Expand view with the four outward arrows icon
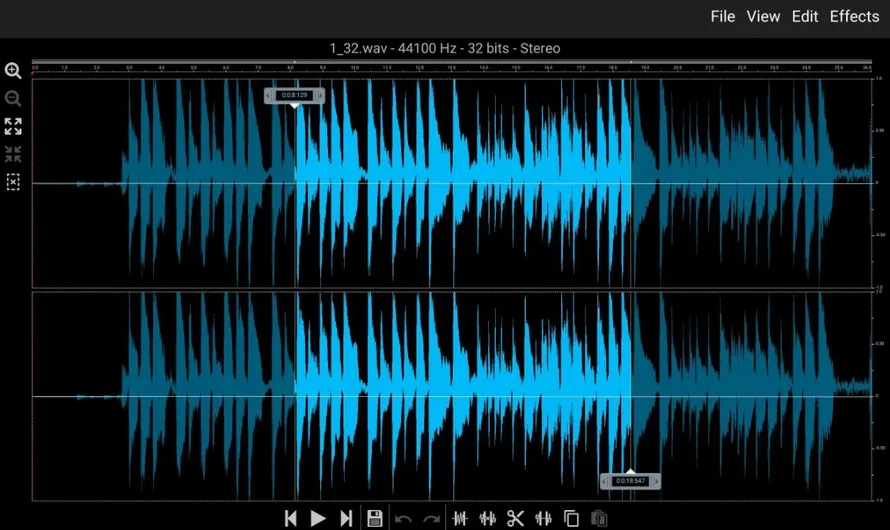This screenshot has height=530, width=890. 13,126
